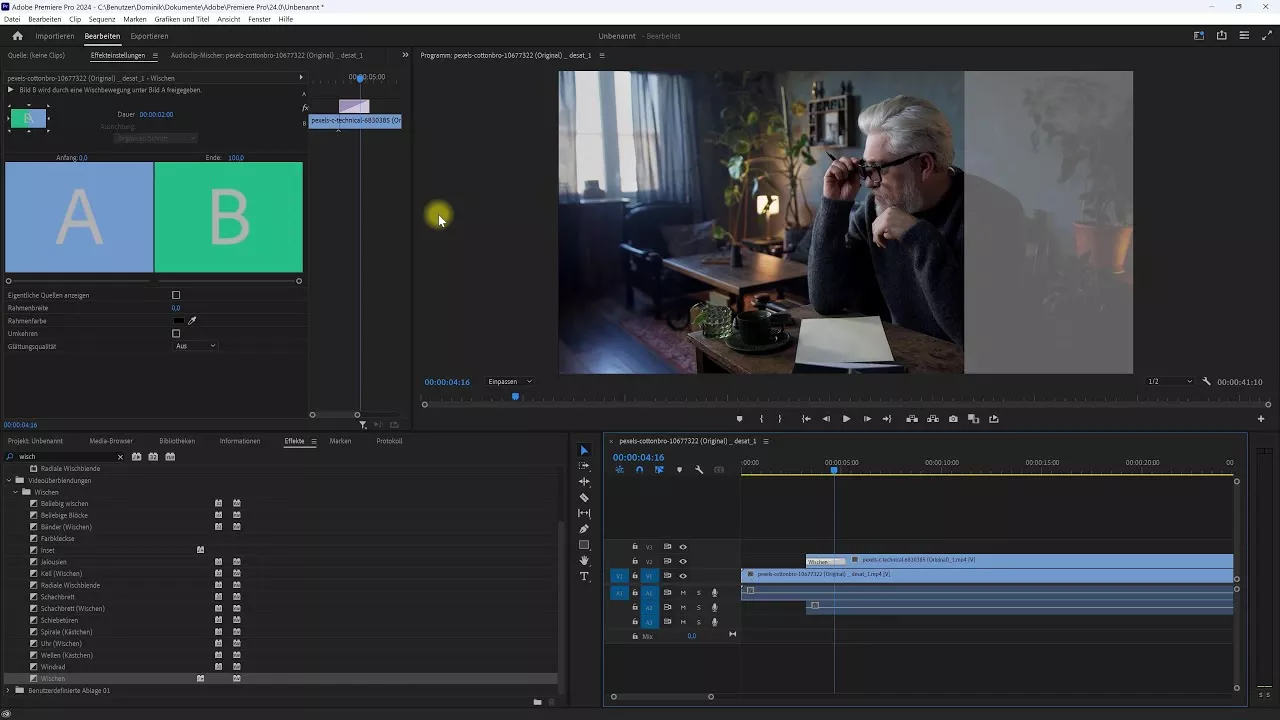1280x720 pixels.
Task: Click the camera export frame icon
Action: (x=952, y=419)
